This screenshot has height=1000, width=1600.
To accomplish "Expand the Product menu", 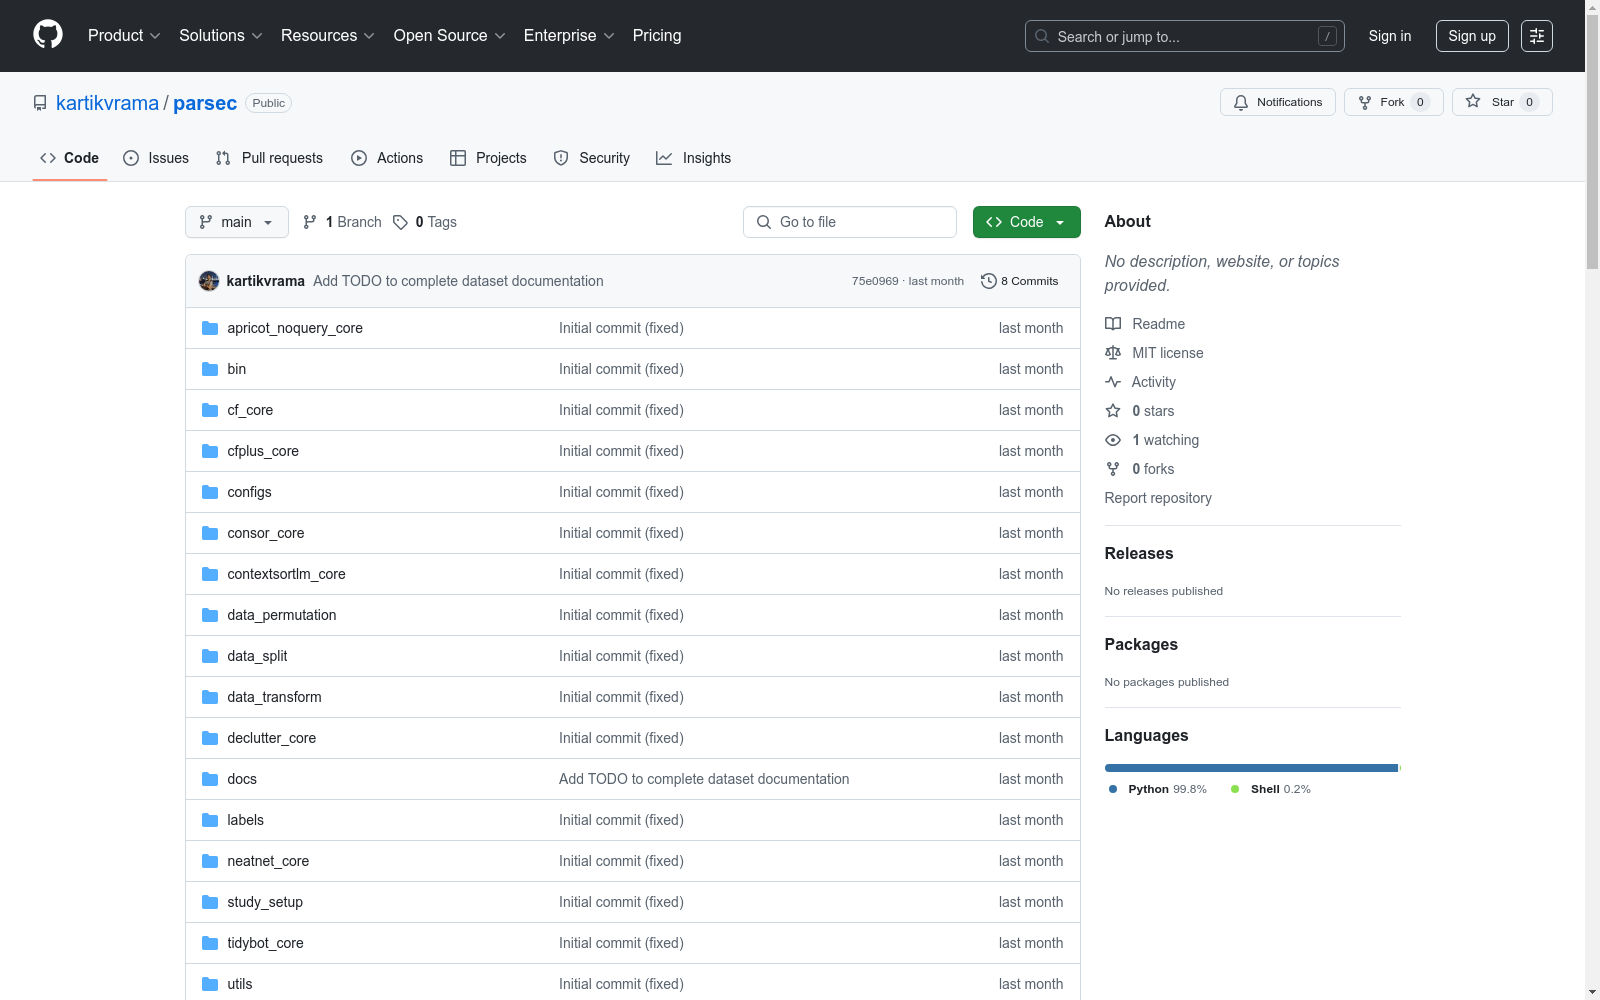I will click(x=124, y=36).
